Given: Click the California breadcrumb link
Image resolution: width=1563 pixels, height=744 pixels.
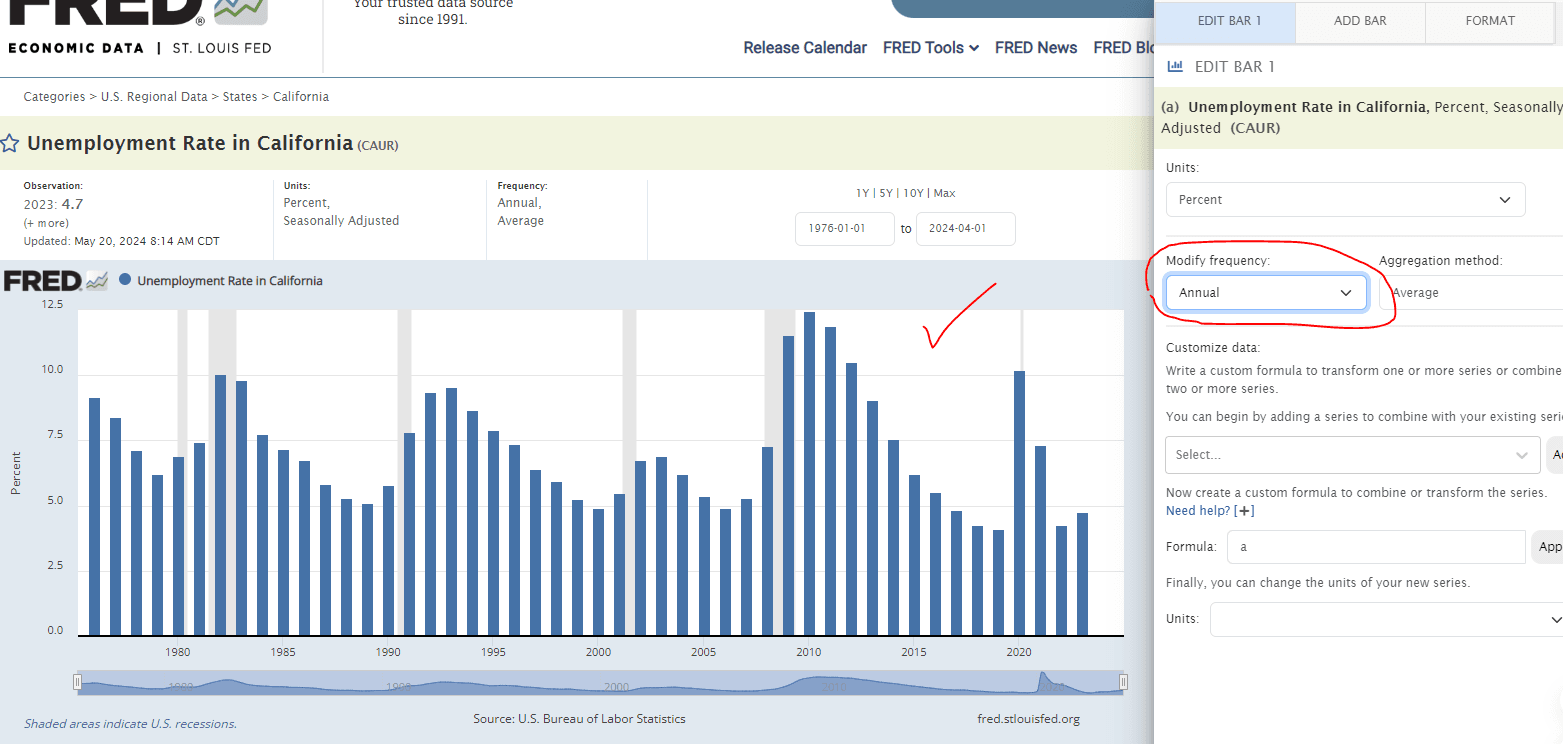Looking at the screenshot, I should click(x=301, y=97).
